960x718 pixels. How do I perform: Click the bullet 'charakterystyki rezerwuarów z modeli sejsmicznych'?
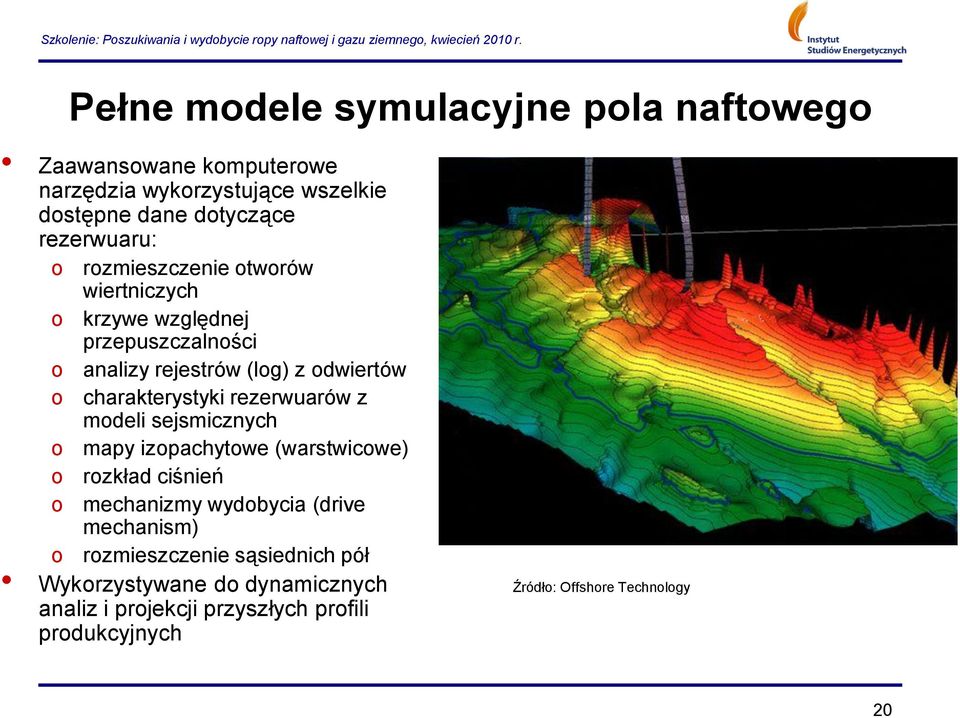click(x=225, y=409)
